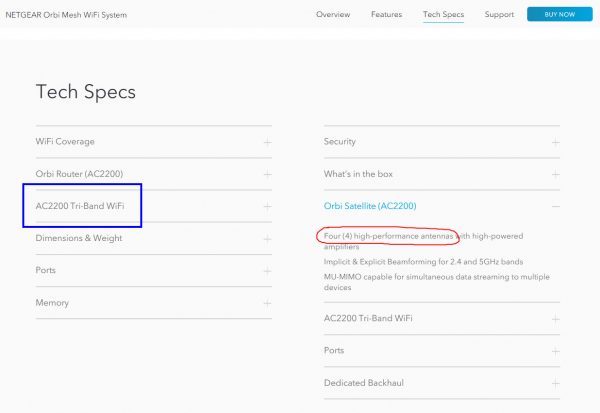
Task: Open the Support tab
Action: 499,15
